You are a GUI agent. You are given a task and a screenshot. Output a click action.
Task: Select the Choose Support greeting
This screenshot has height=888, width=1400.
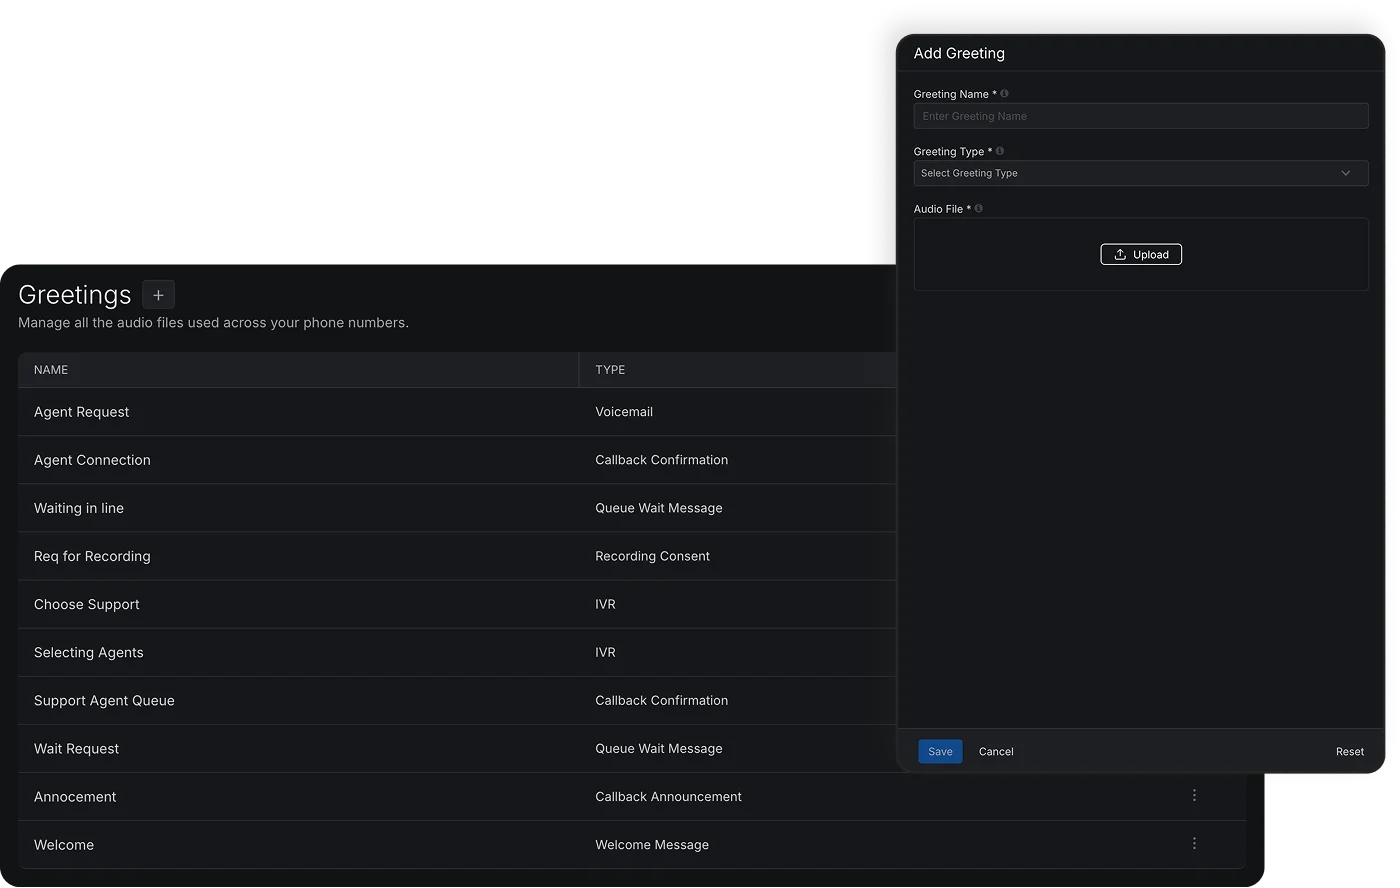pyautogui.click(x=87, y=604)
